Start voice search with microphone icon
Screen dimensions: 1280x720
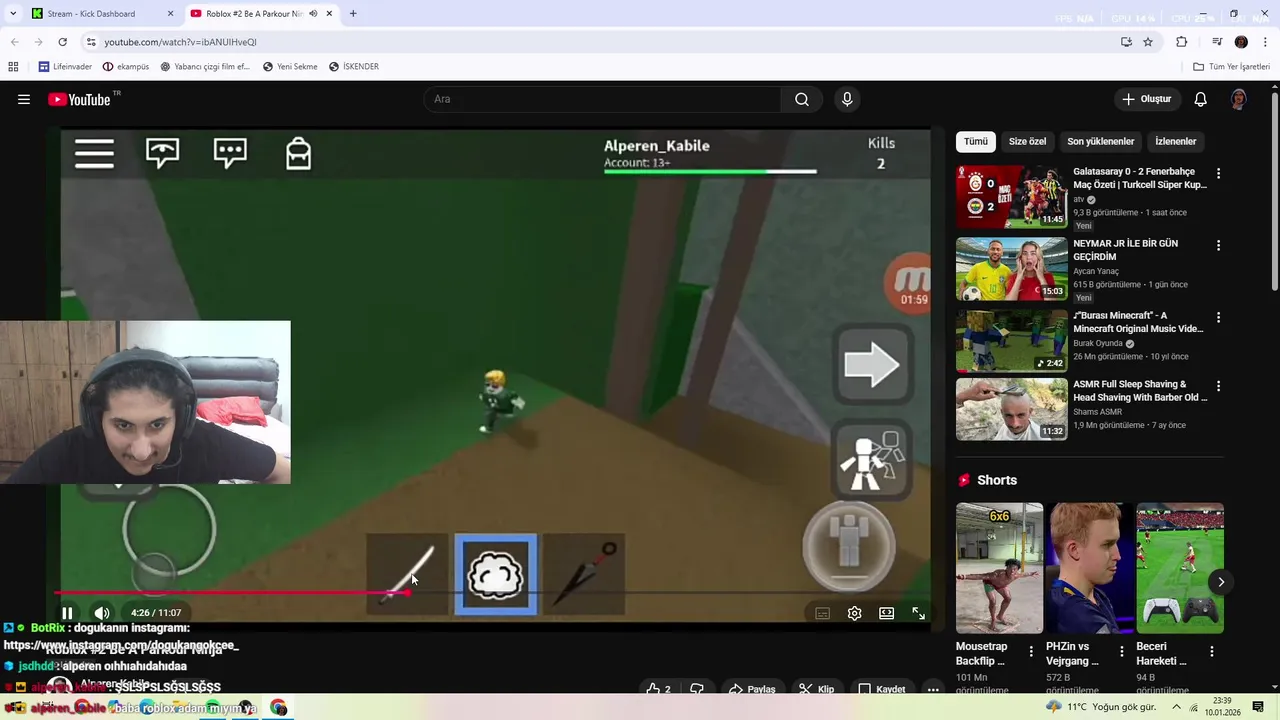pyautogui.click(x=847, y=99)
